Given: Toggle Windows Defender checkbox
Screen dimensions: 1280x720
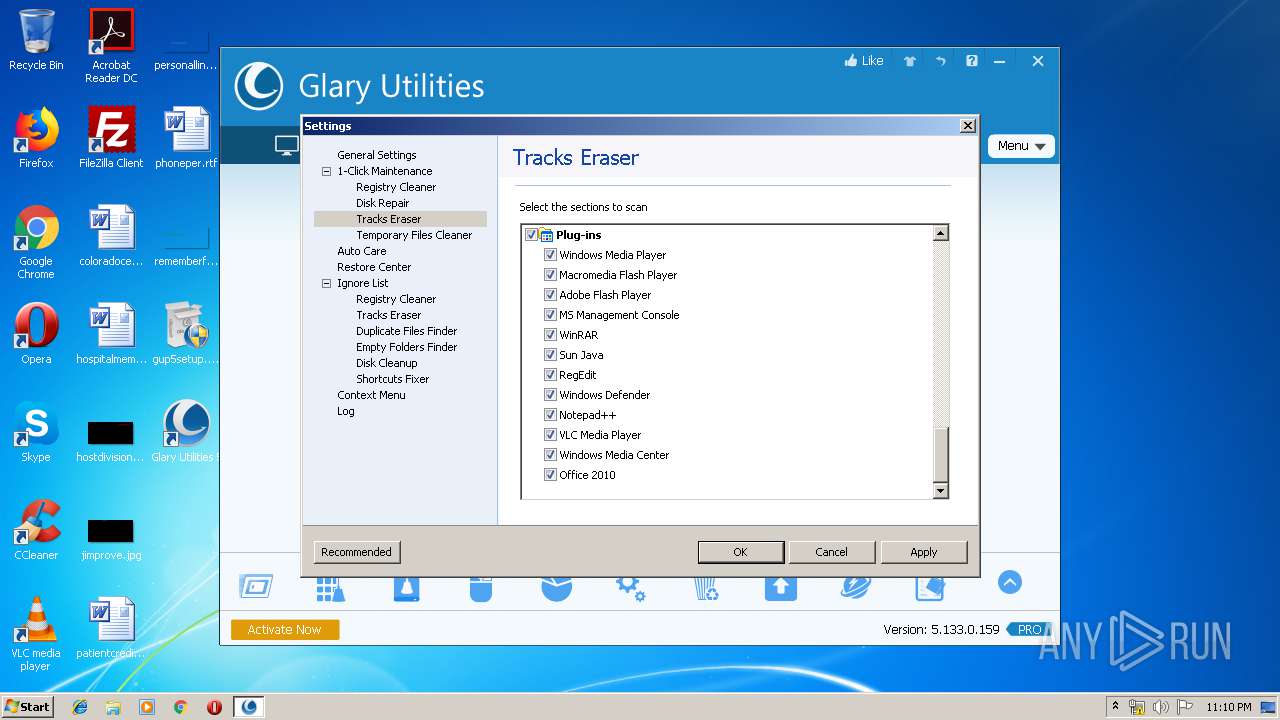Looking at the screenshot, I should pos(550,395).
